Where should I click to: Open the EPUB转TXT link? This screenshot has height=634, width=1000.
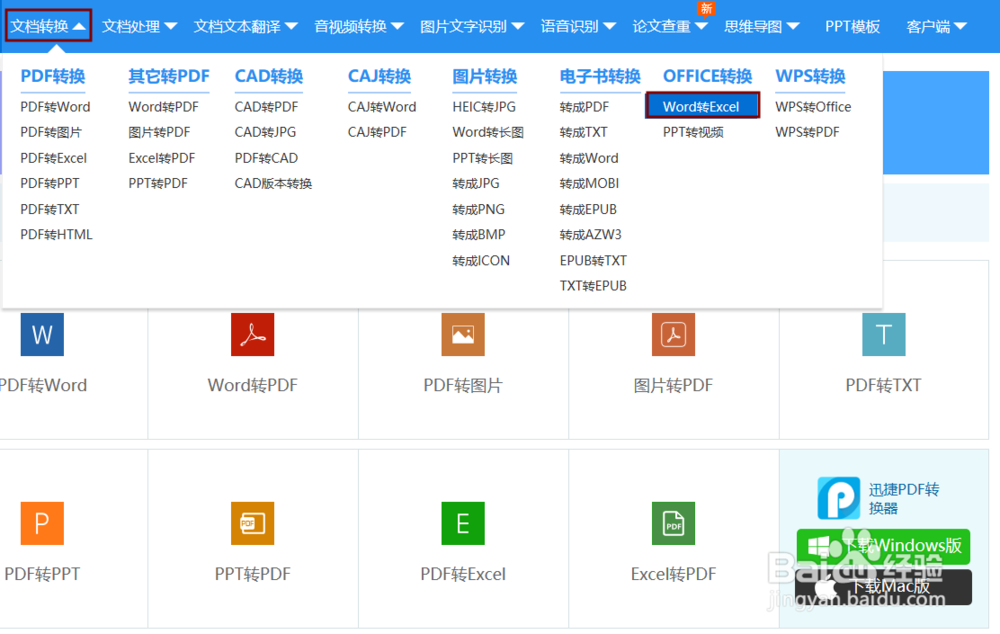[x=593, y=260]
